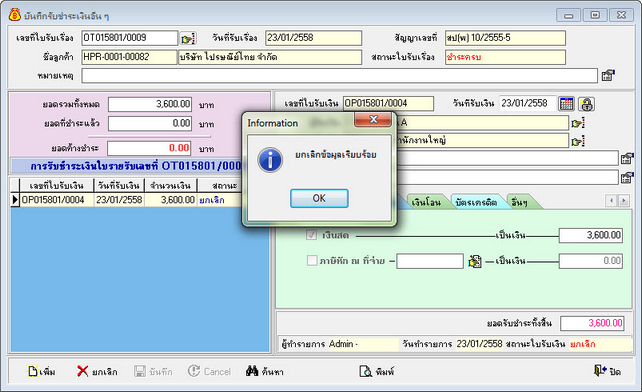642x392 pixels.
Task: Click the วันที่รับเงิน date field
Action: coord(528,103)
